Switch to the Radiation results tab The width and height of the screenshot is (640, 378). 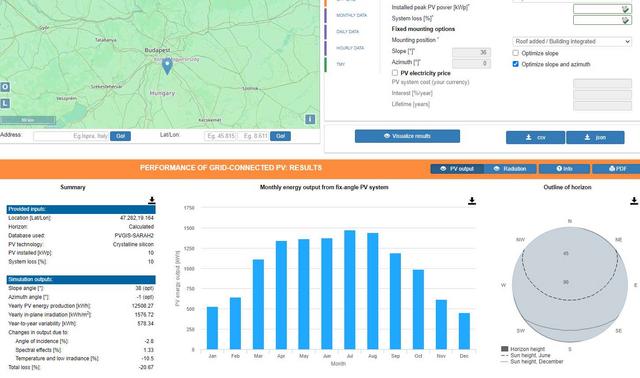510,169
